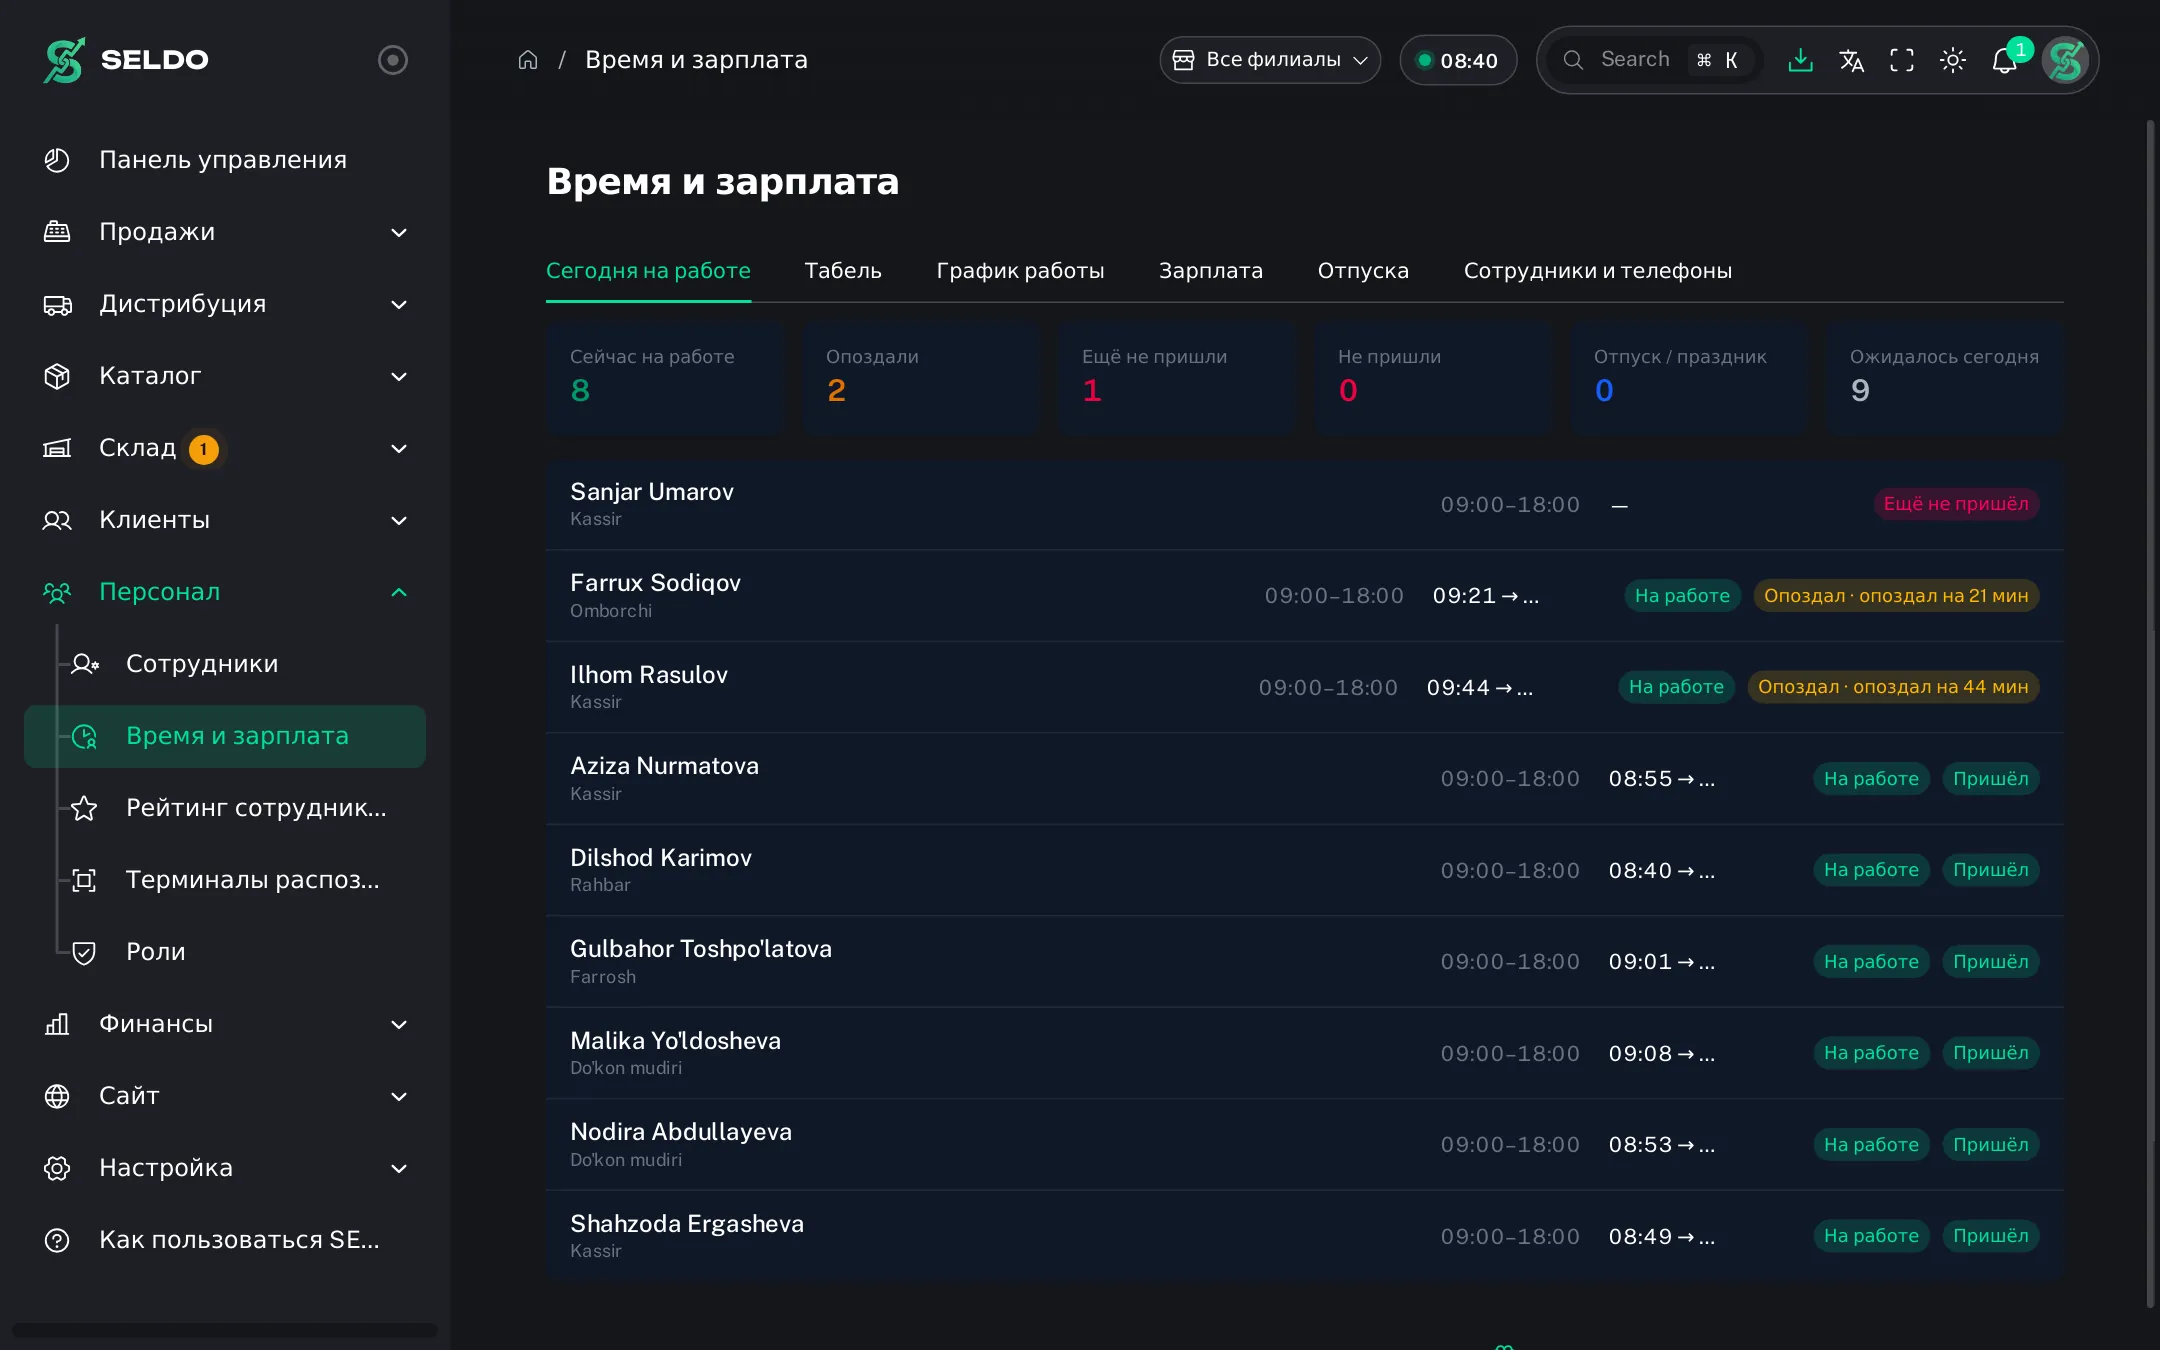Image resolution: width=2160 pixels, height=1350 pixels.
Task: Switch to the Зарплата tab
Action: point(1211,271)
